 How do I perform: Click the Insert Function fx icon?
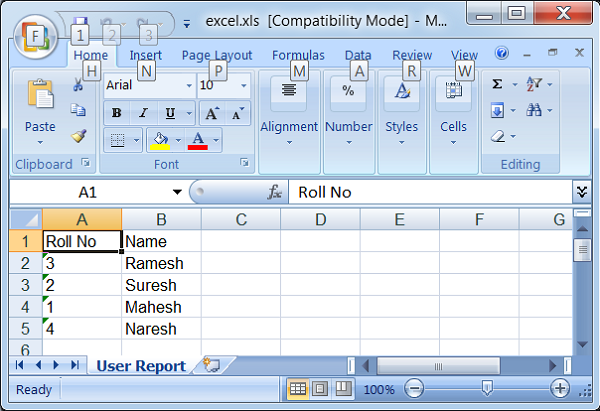click(x=274, y=192)
